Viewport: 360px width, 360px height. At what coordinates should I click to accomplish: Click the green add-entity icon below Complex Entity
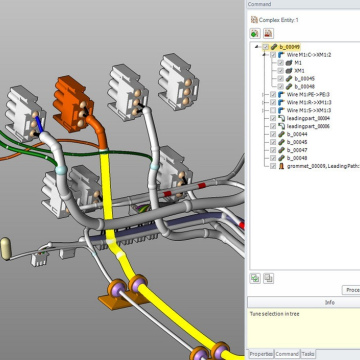pyautogui.click(x=255, y=33)
